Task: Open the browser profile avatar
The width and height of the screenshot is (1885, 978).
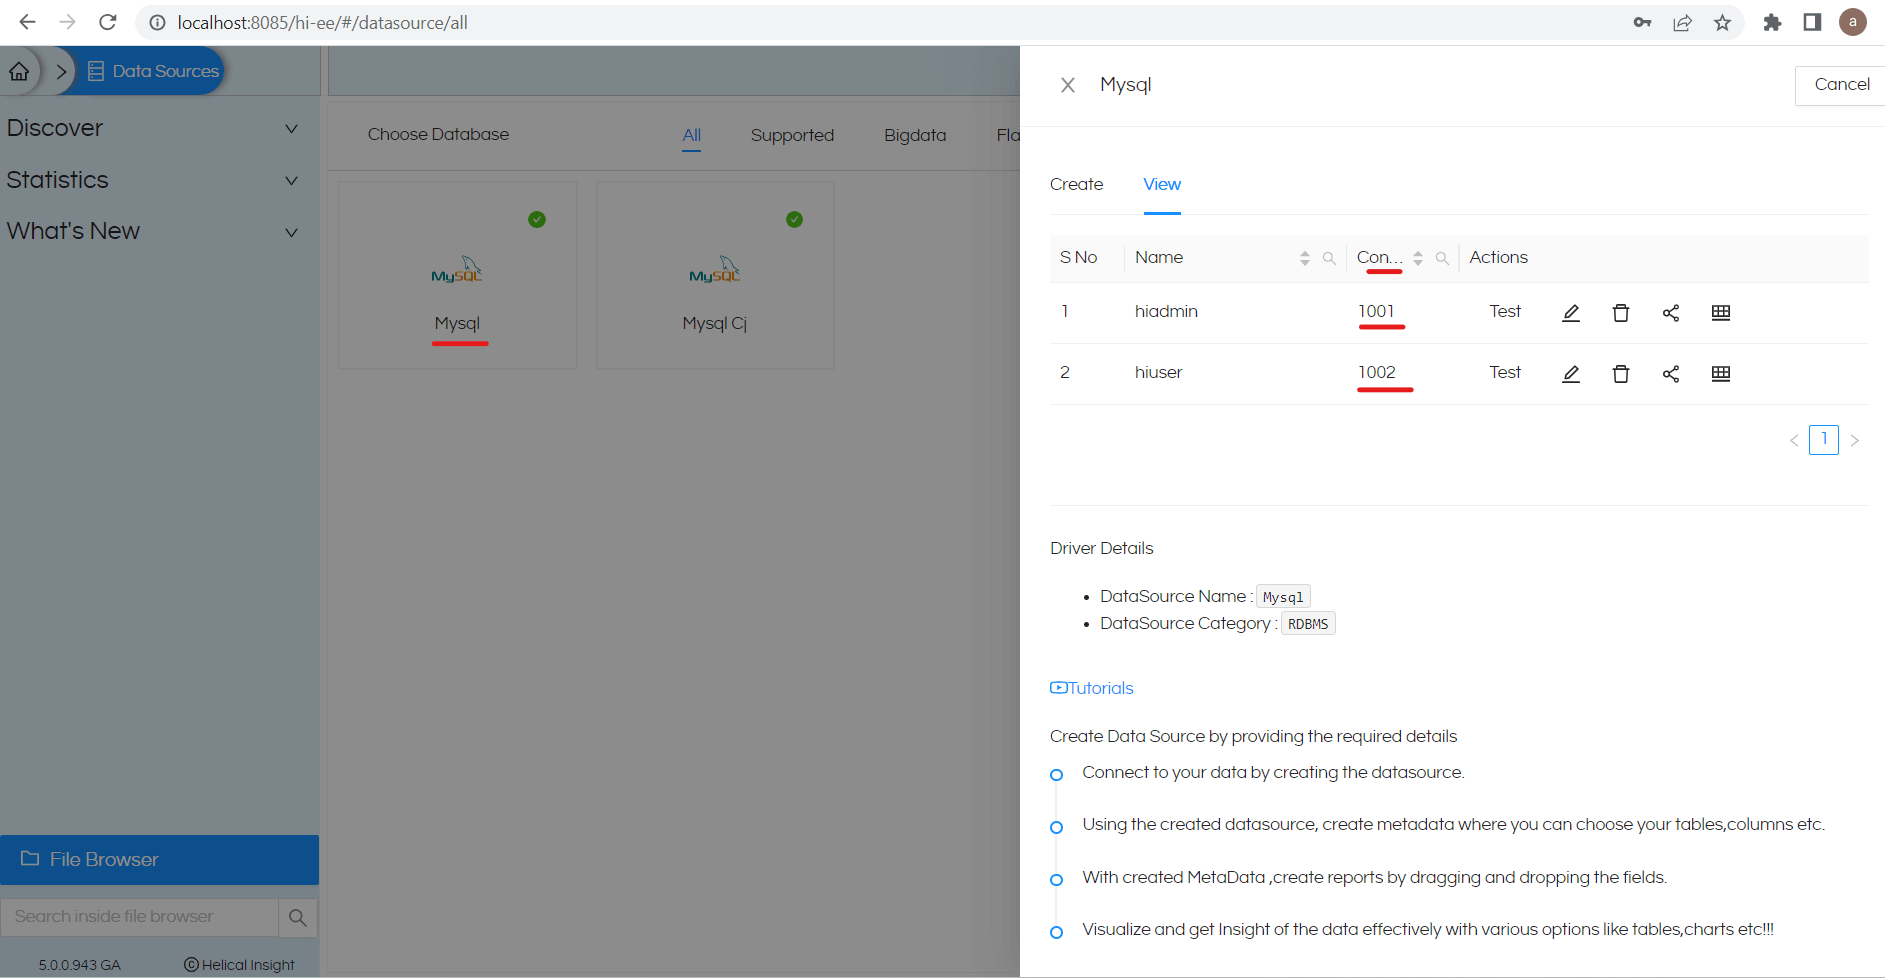Action: 1853,22
